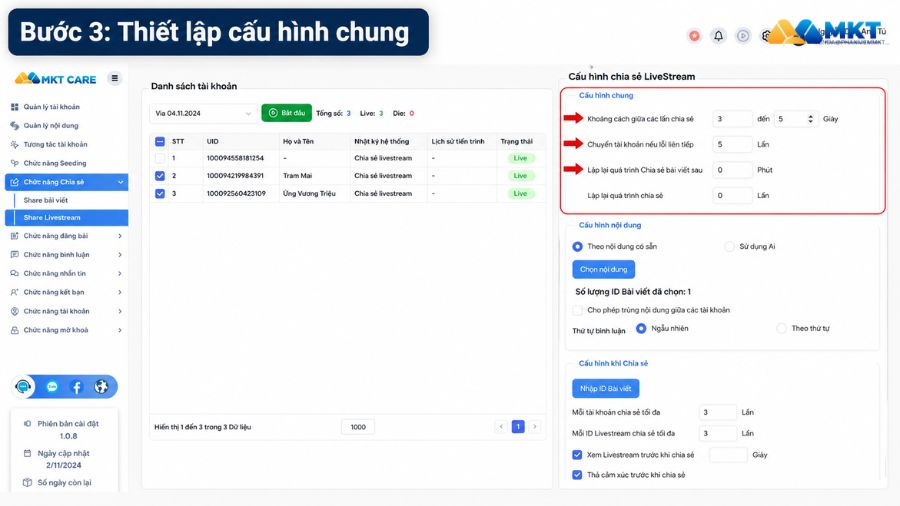Uncheck the Ứng Vương Triệu row checkbox

tap(160, 193)
